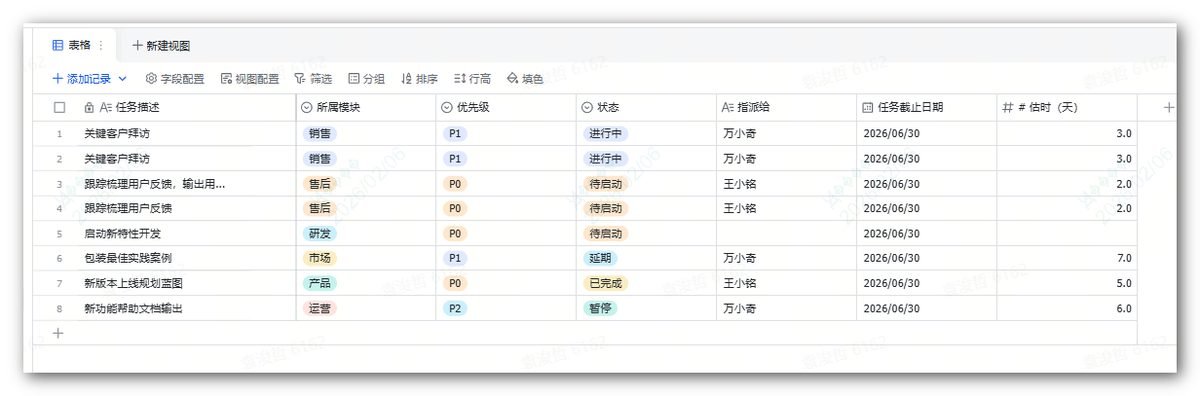Expand the 添加记录 dropdown arrow

tap(123, 78)
